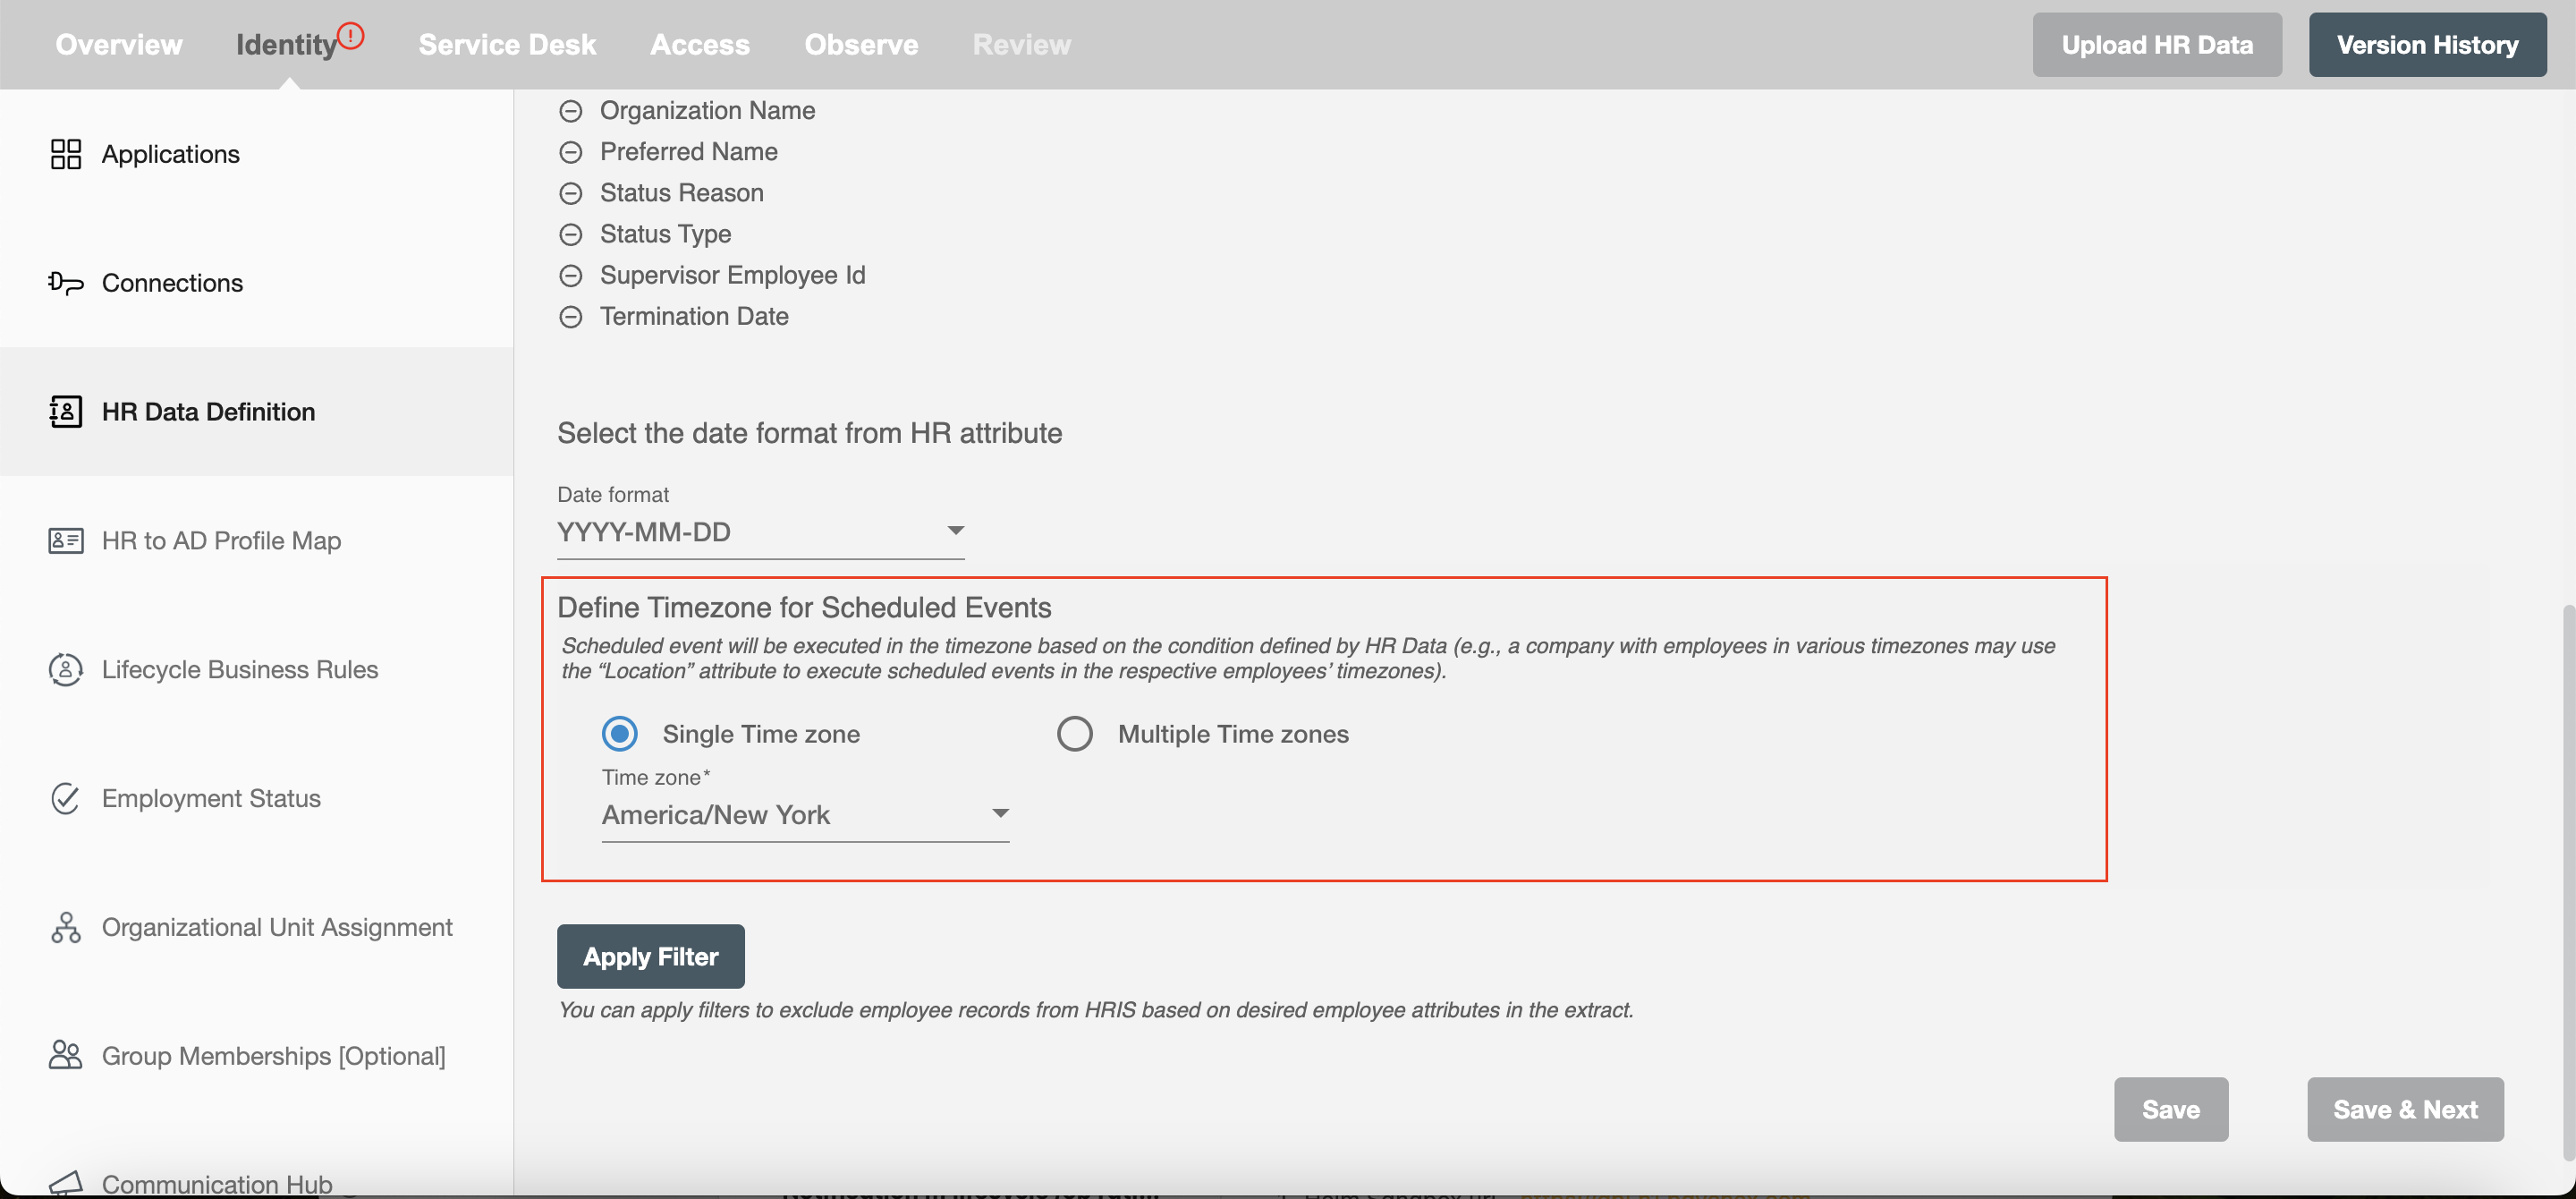
Task: Expand the Time zone dropdown
Action: (x=997, y=813)
